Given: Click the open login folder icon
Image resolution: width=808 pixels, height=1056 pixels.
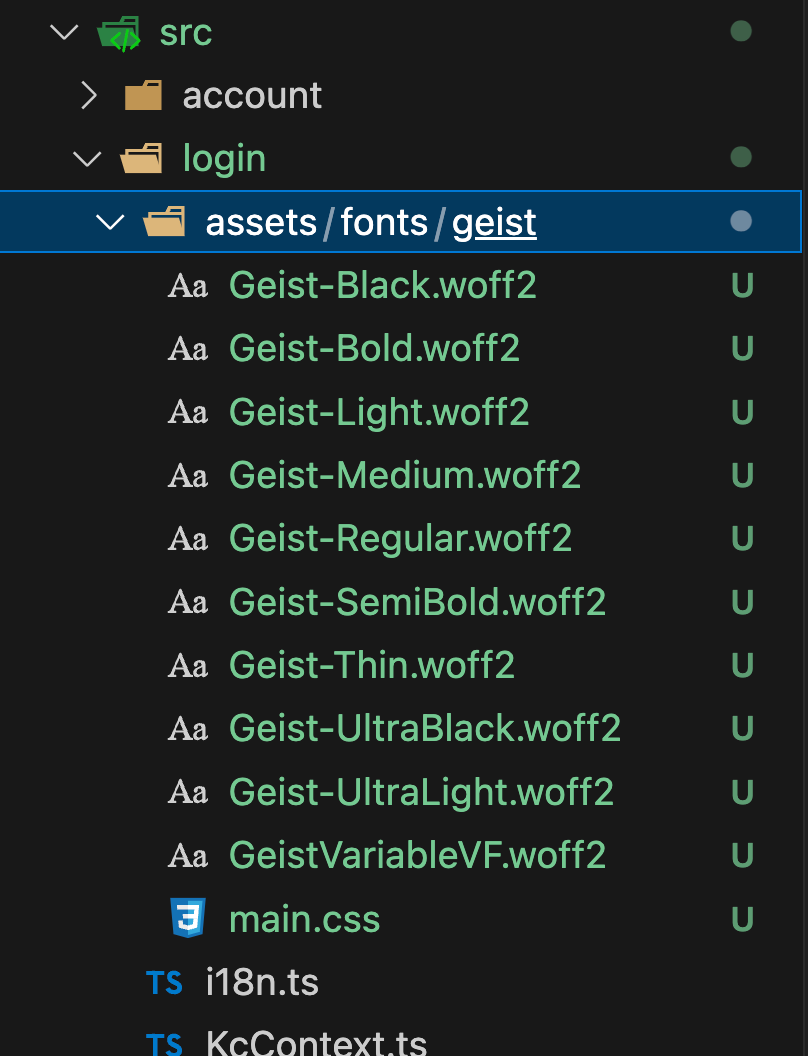Looking at the screenshot, I should coord(141,158).
